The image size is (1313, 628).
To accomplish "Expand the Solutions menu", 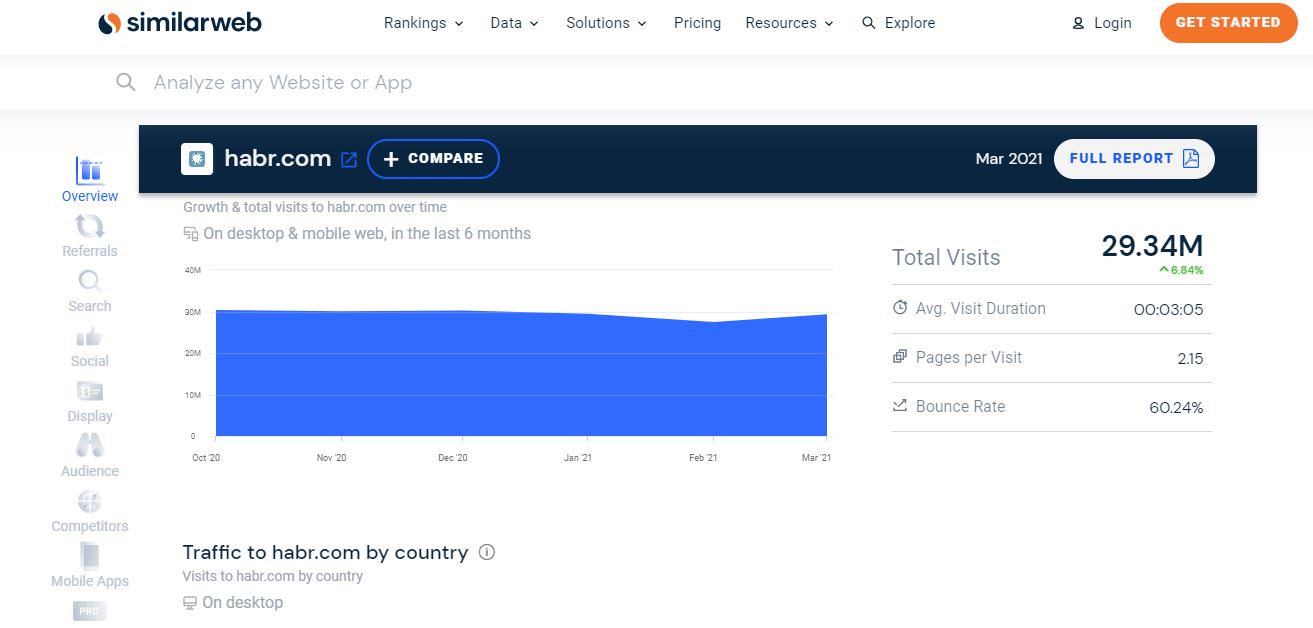I will click(x=606, y=23).
